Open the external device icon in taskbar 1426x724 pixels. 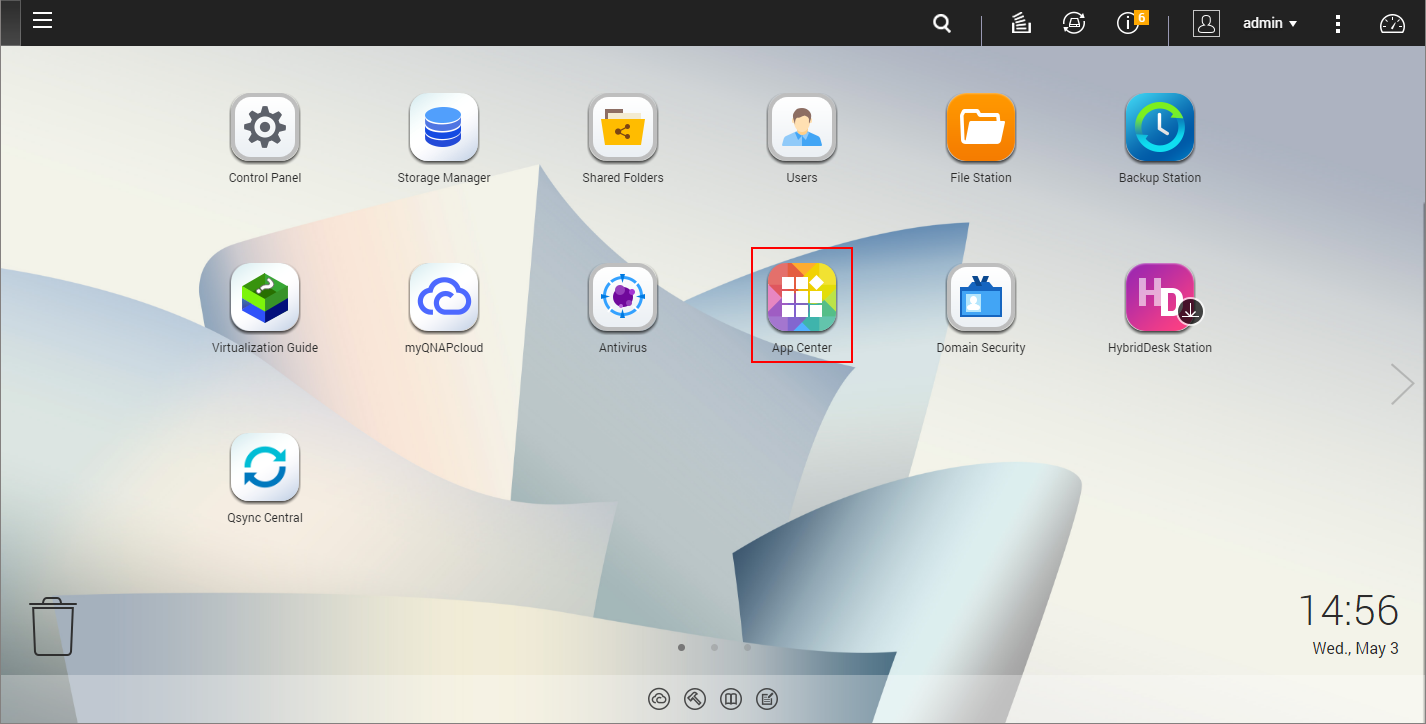[1074, 23]
